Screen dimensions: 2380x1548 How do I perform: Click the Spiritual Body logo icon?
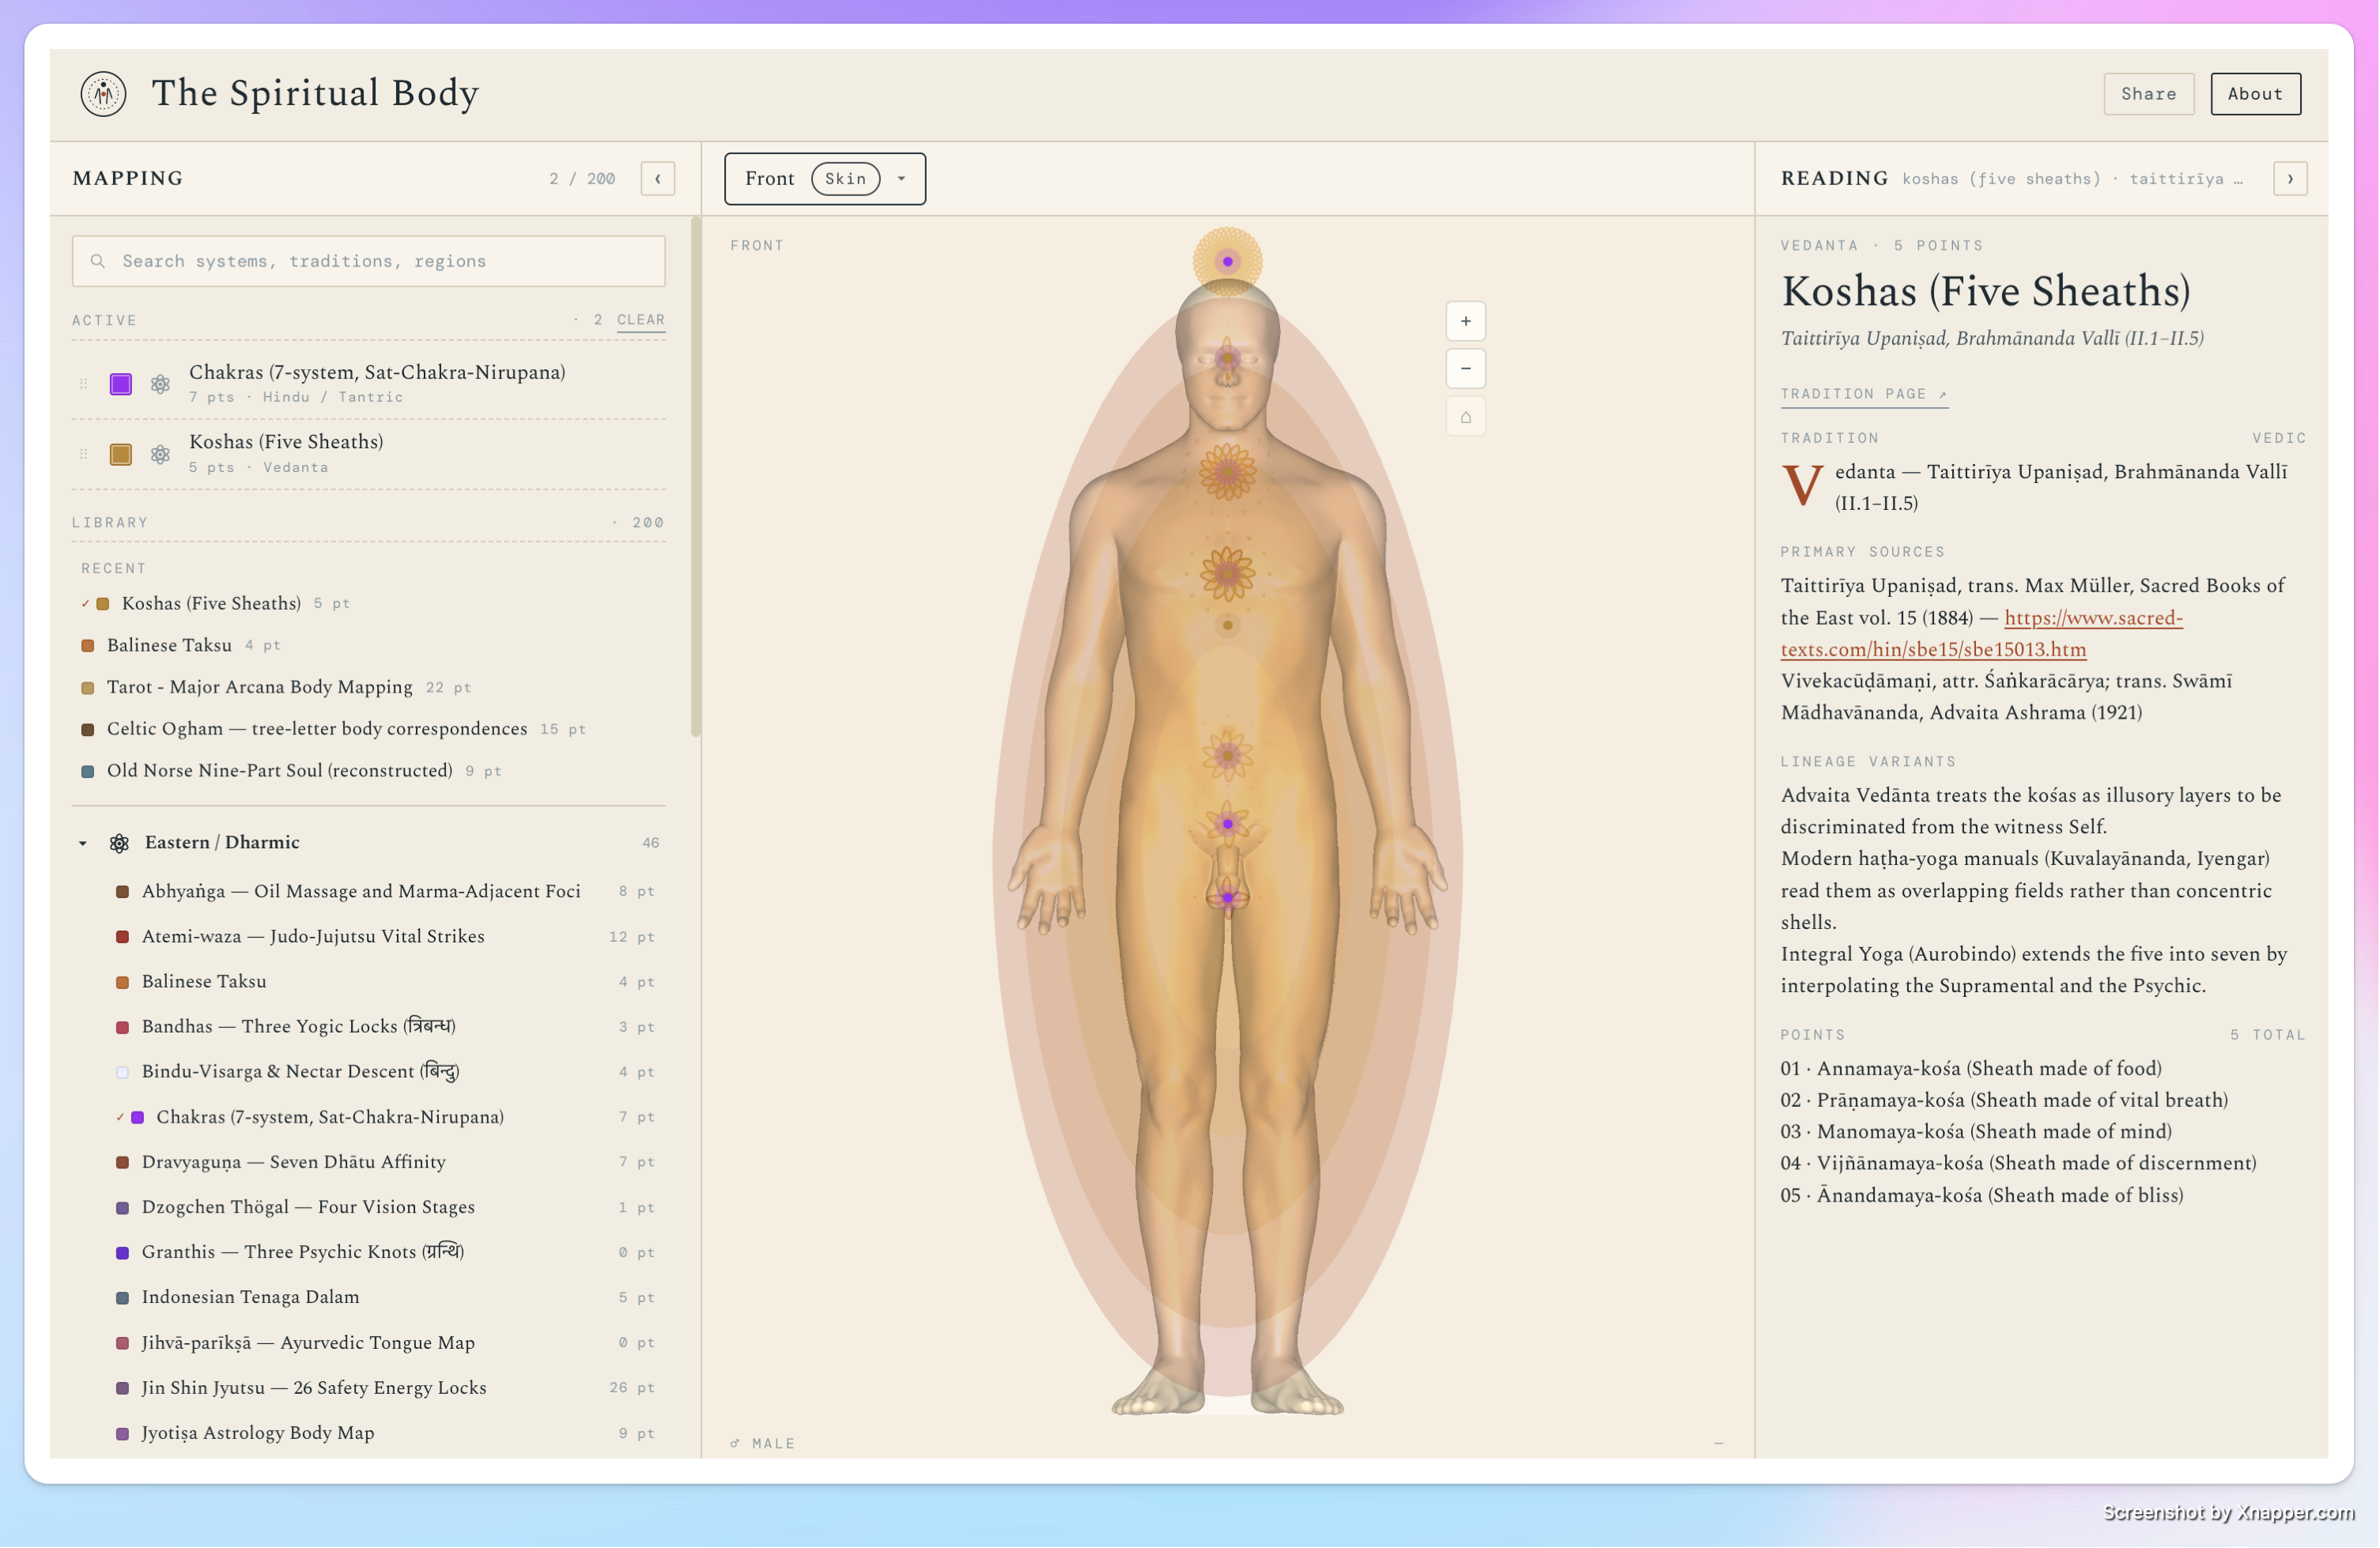point(103,94)
